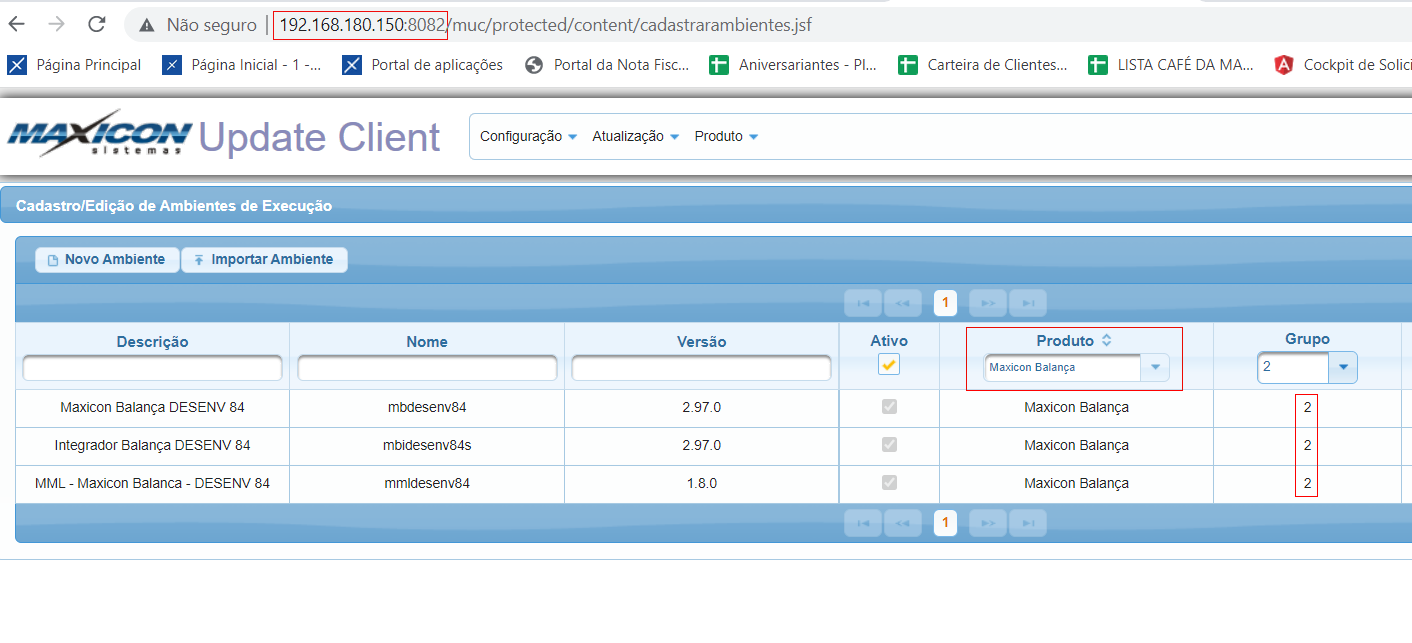Click the Nome filter field
The image size is (1412, 643).
coord(427,368)
